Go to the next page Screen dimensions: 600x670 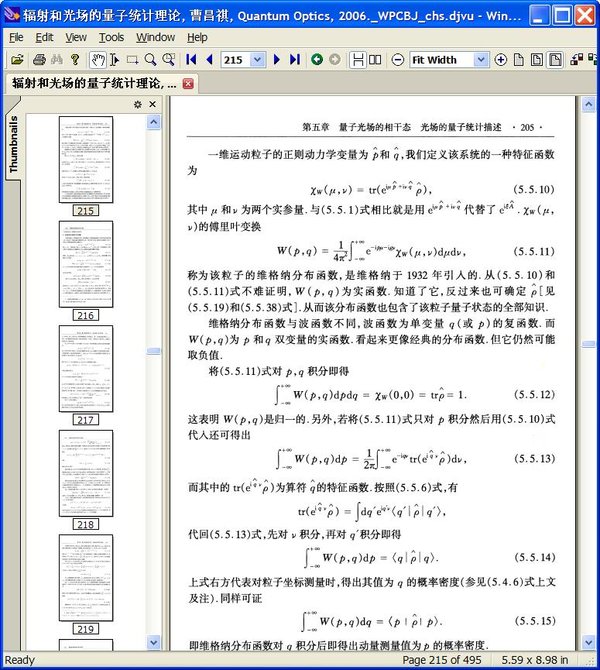(277, 60)
